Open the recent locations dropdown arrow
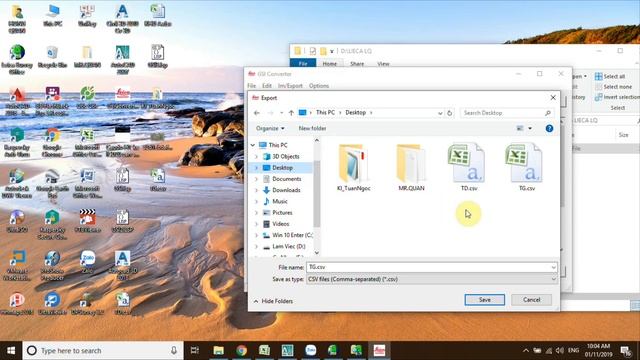 (281, 113)
